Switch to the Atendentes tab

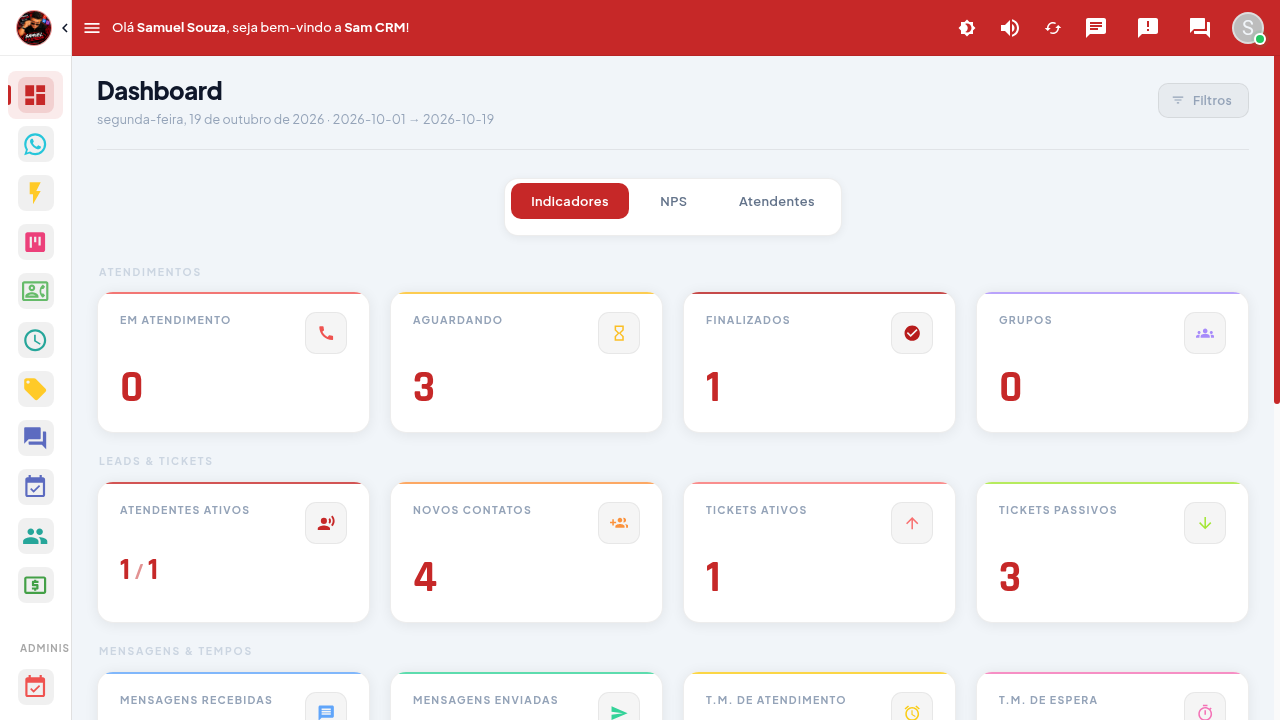(777, 201)
